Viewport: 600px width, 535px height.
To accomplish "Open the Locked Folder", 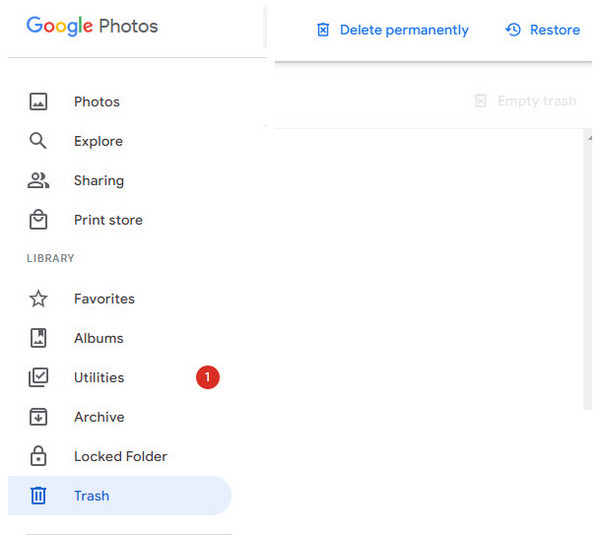I will click(x=120, y=457).
